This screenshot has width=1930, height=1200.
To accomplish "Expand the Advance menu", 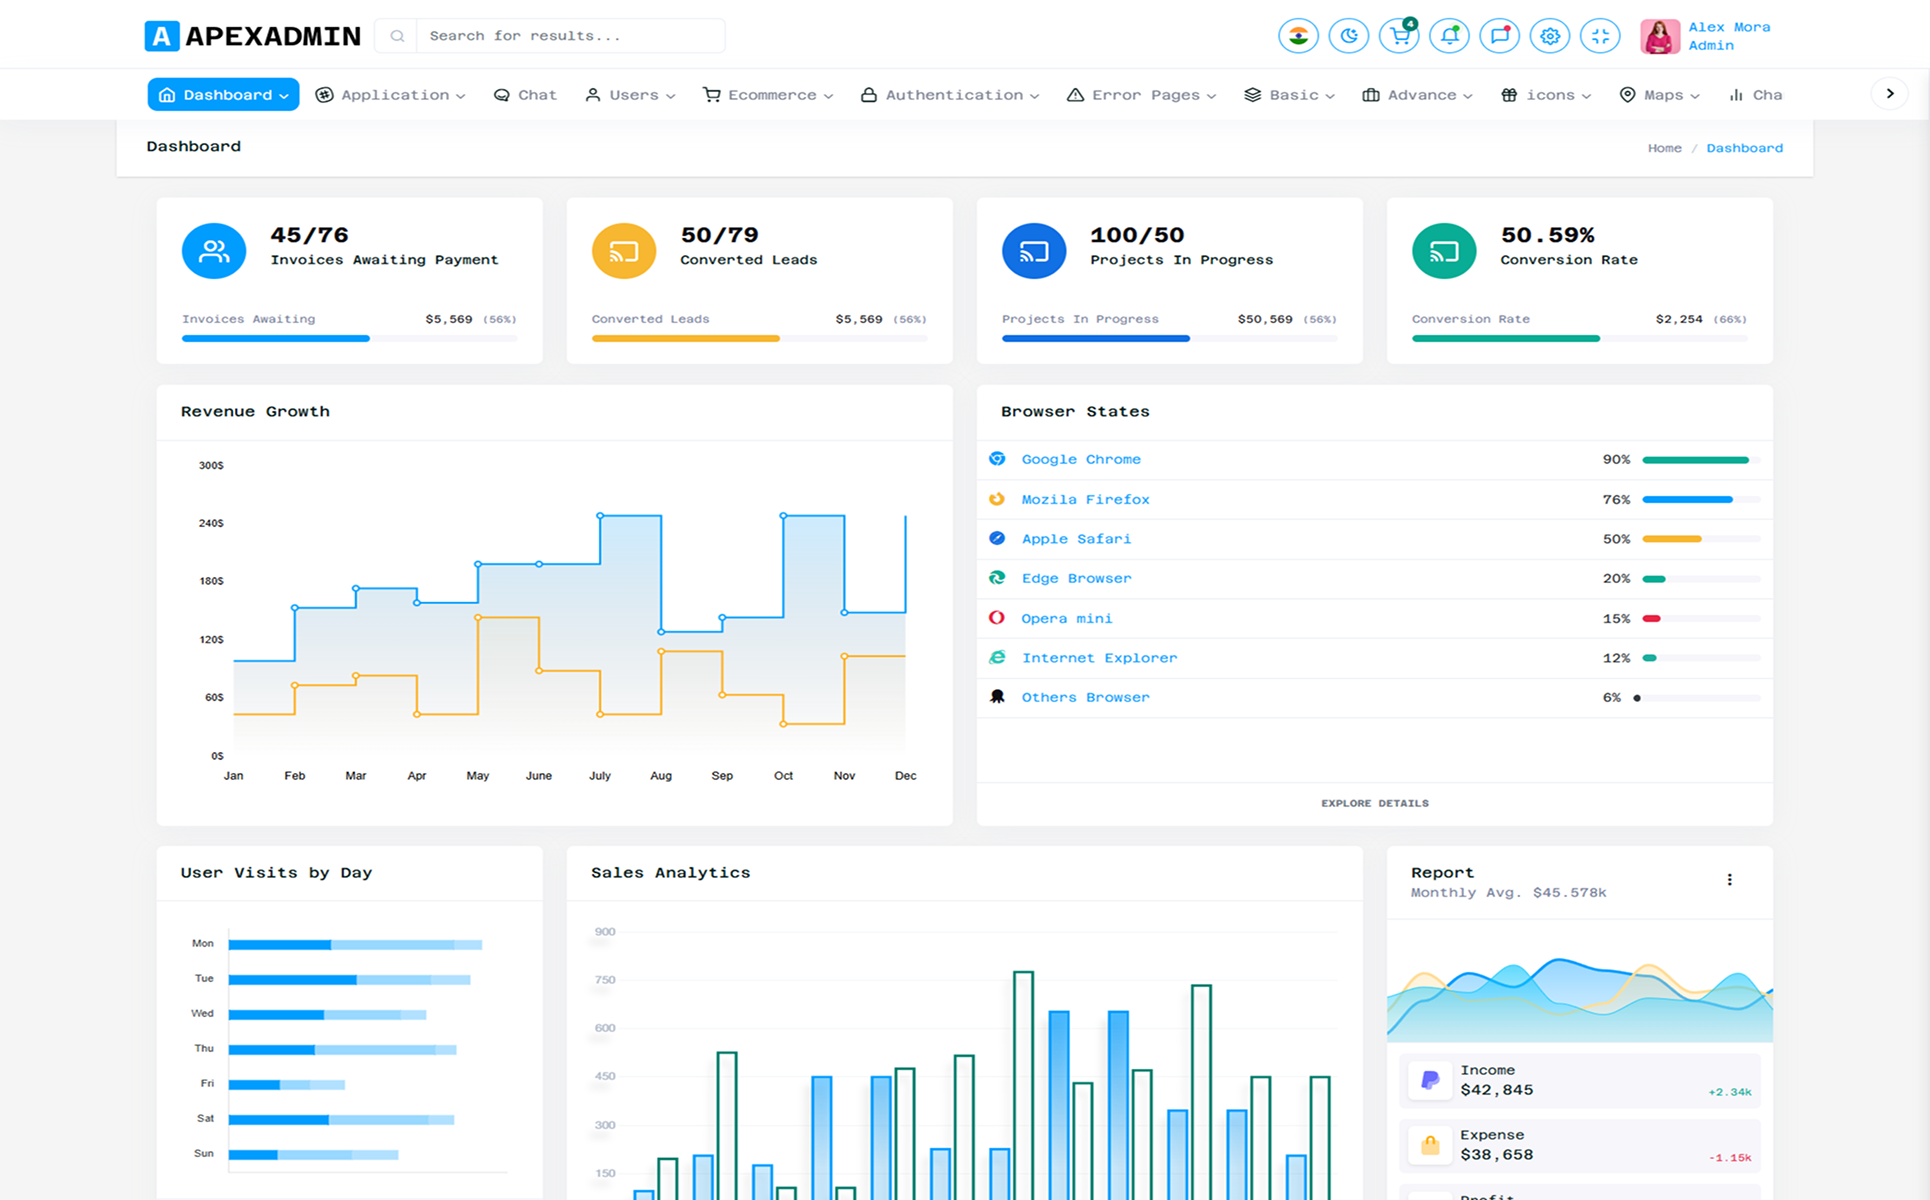I will coord(1417,95).
